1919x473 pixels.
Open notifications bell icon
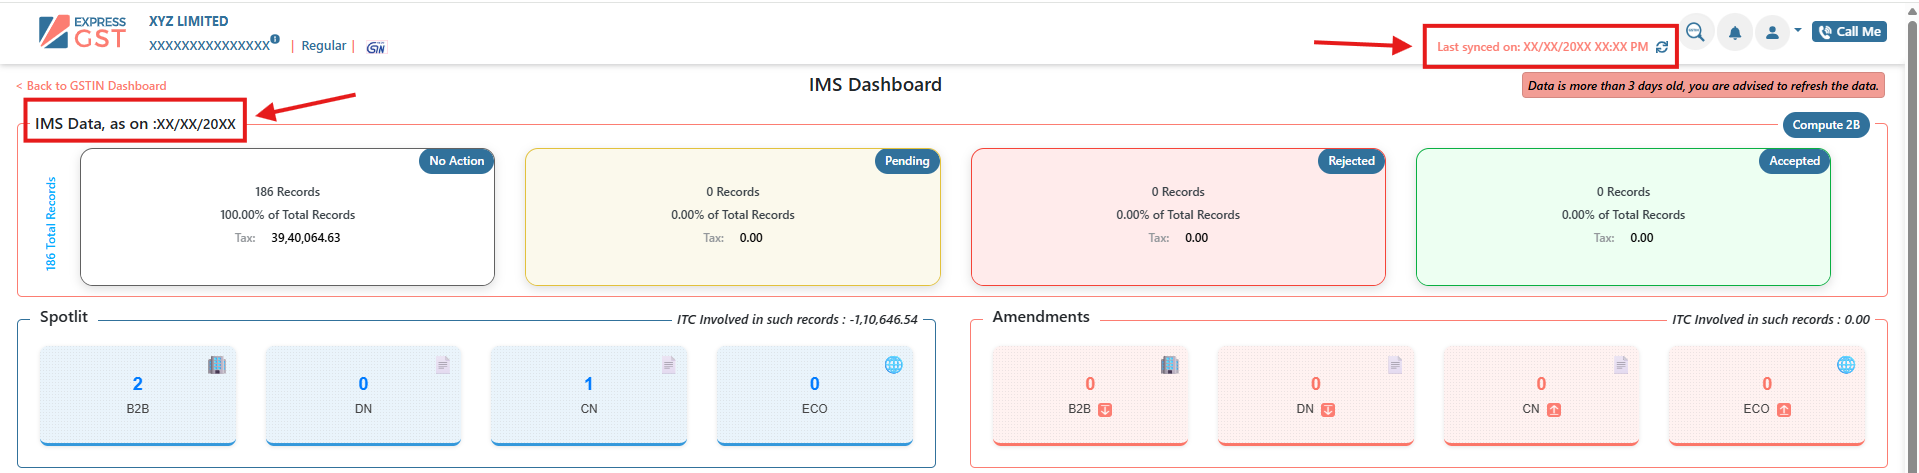1735,33
